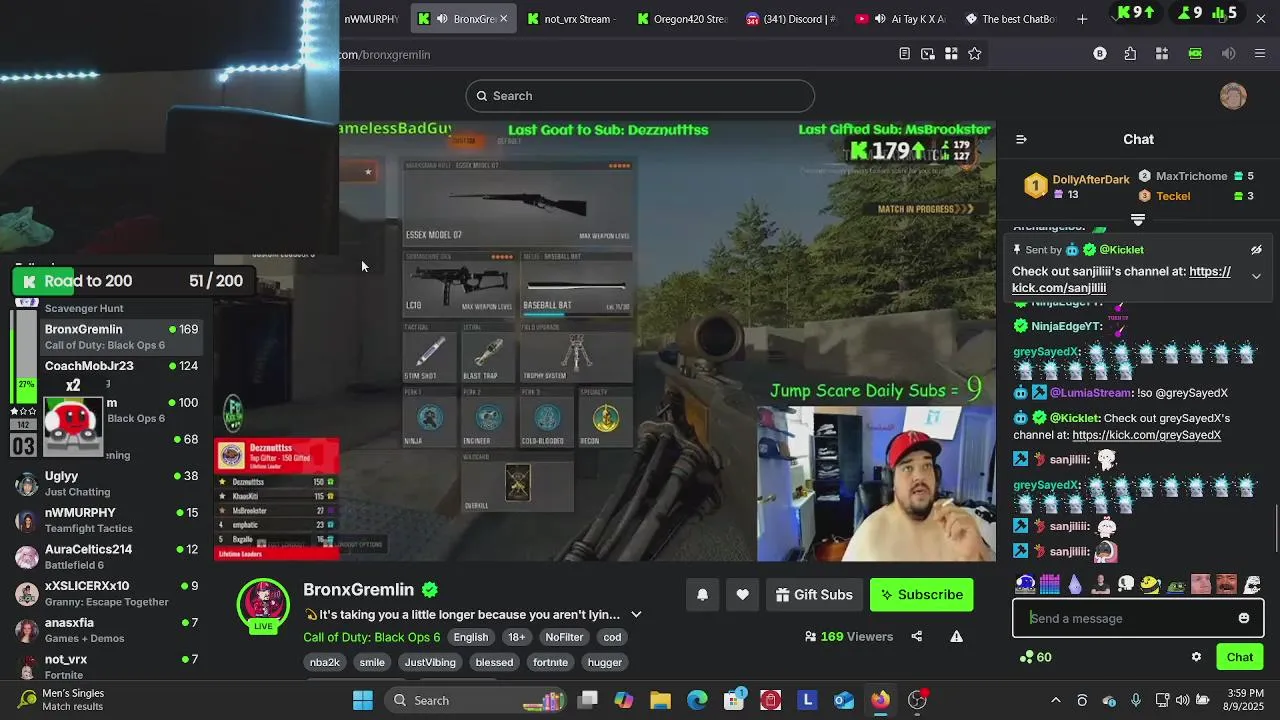The image size is (1280, 720).
Task: Open the Copilot taskbar icon
Action: coord(624,700)
